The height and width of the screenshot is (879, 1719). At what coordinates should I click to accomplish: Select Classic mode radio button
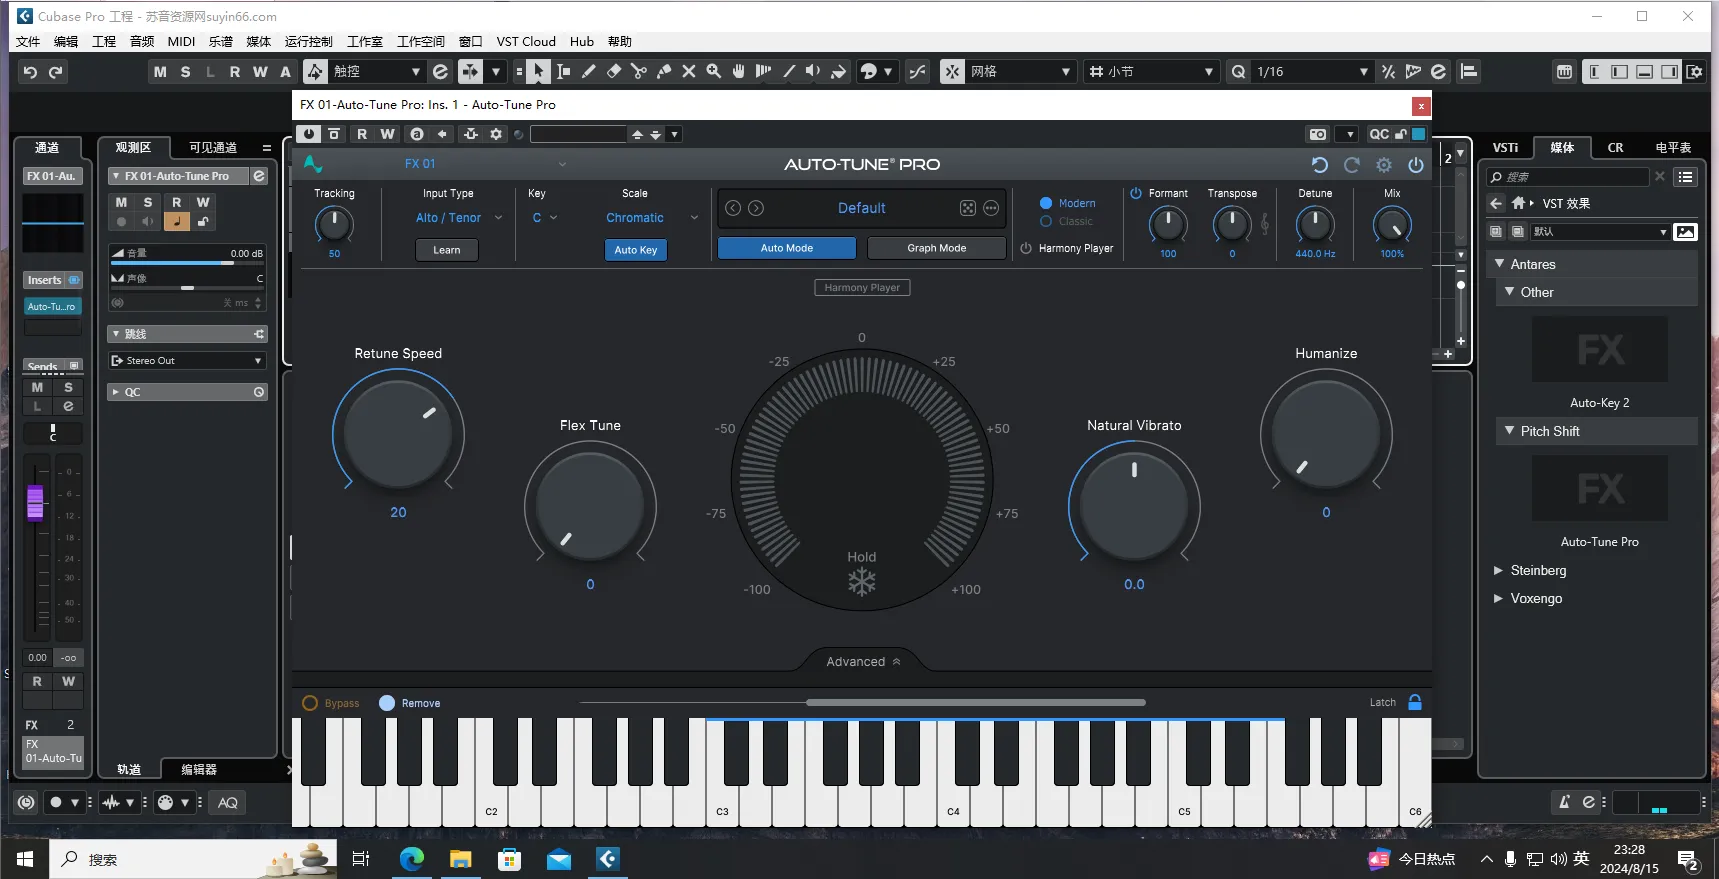[x=1046, y=221]
